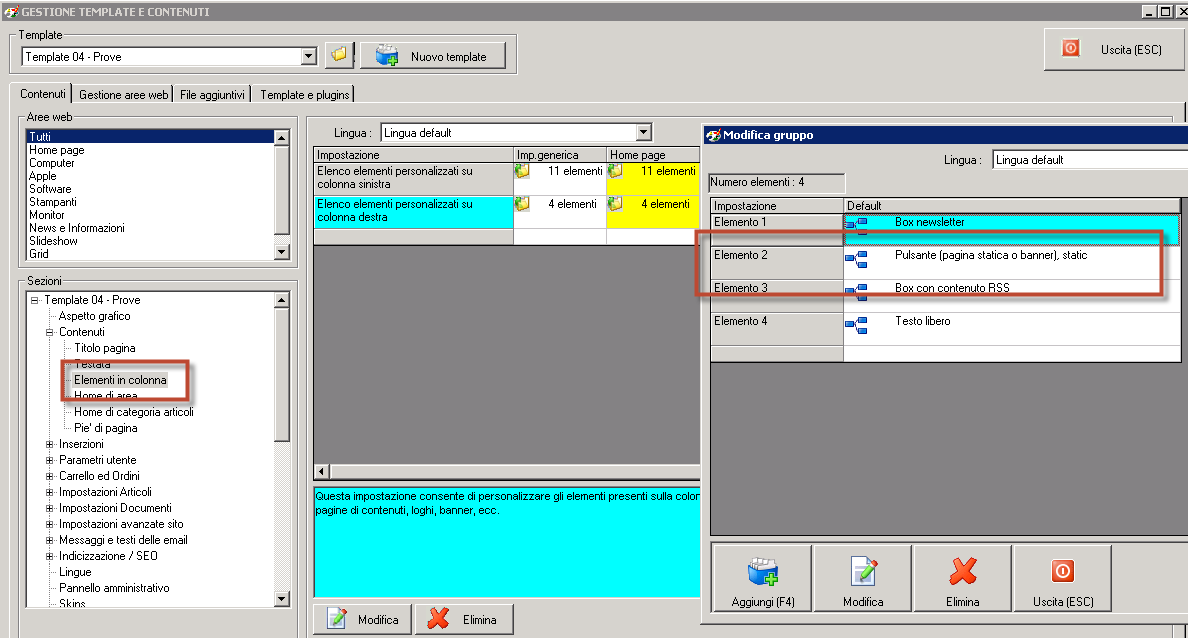Image resolution: width=1188 pixels, height=638 pixels.
Task: Expand the Parametri utente tree node
Action: coord(49,460)
